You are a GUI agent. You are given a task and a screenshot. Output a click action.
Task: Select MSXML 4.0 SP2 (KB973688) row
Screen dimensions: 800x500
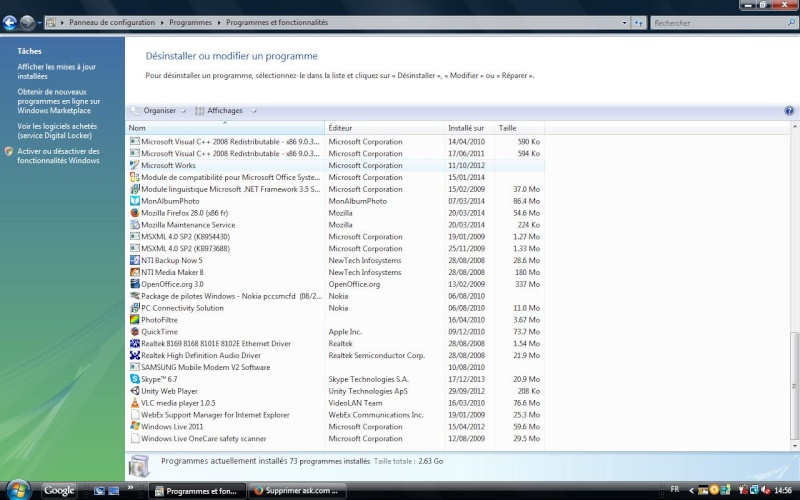[335, 248]
